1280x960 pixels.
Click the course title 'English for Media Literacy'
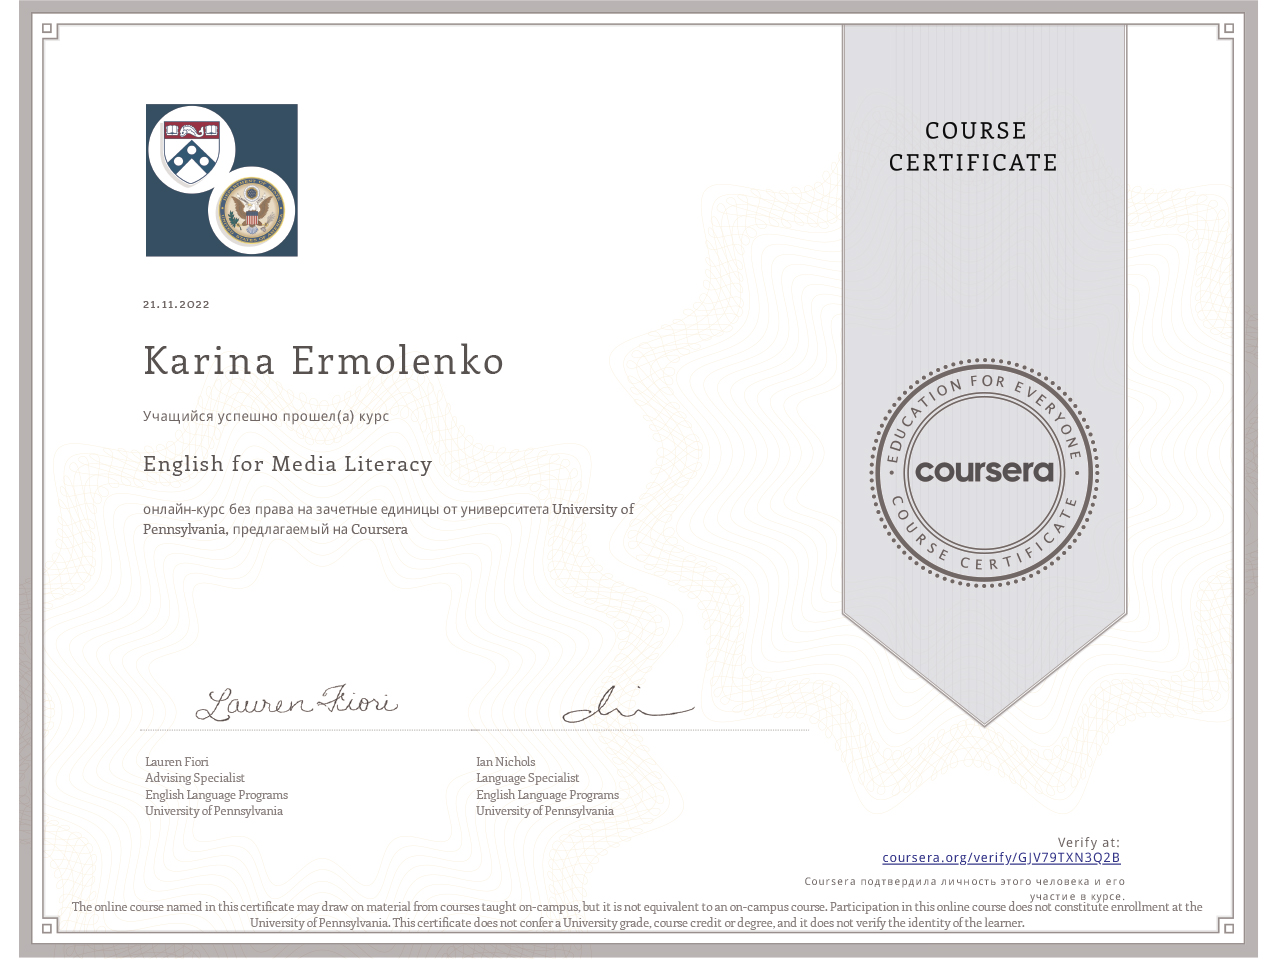[x=287, y=464]
